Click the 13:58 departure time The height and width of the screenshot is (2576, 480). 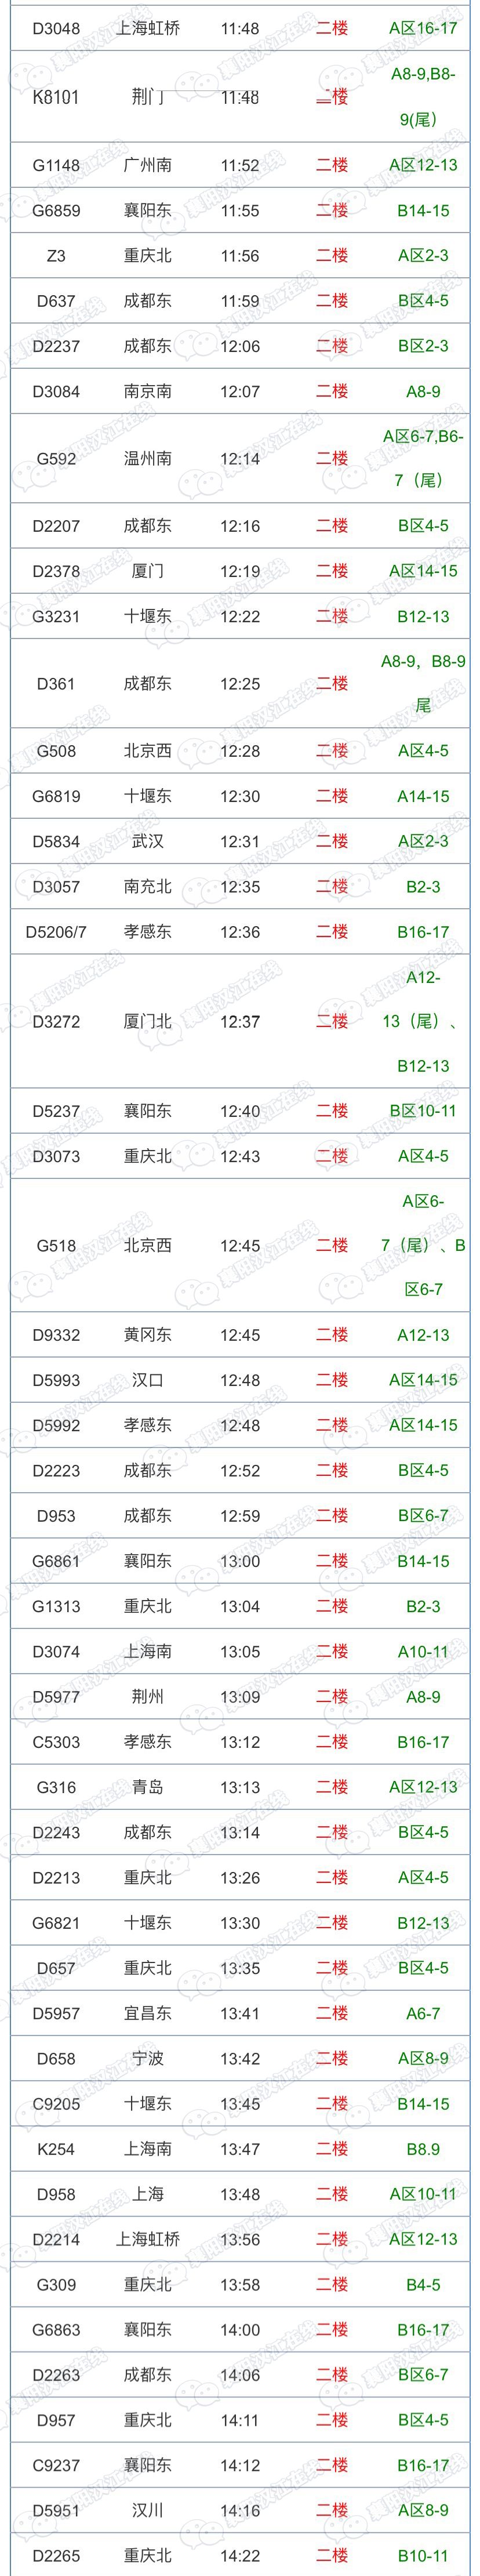240,2285
